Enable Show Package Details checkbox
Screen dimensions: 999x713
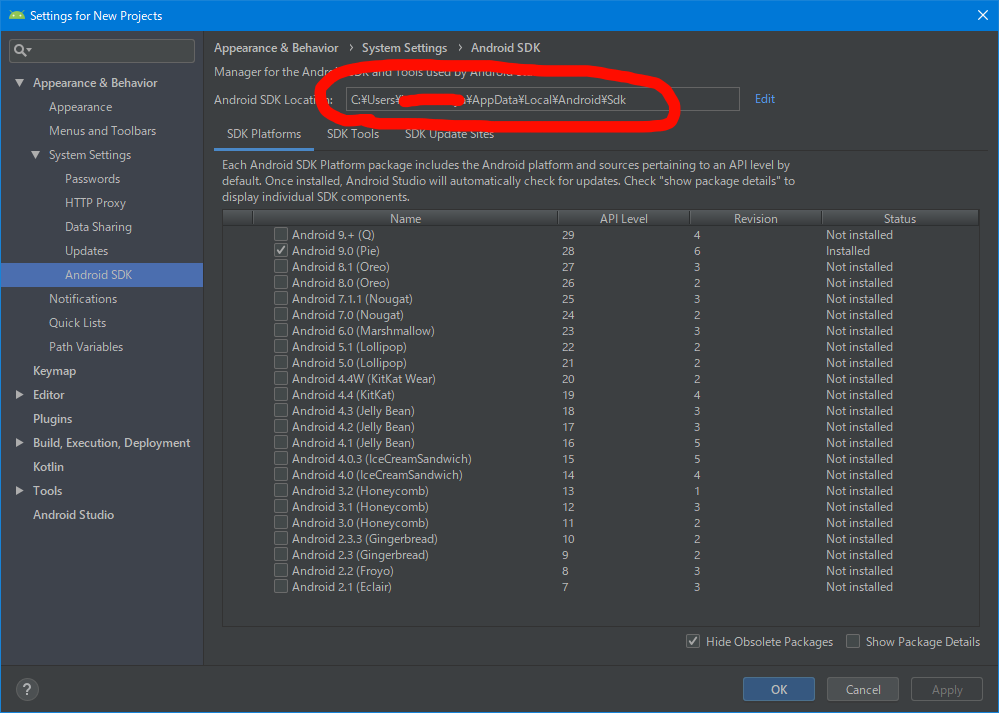(853, 641)
